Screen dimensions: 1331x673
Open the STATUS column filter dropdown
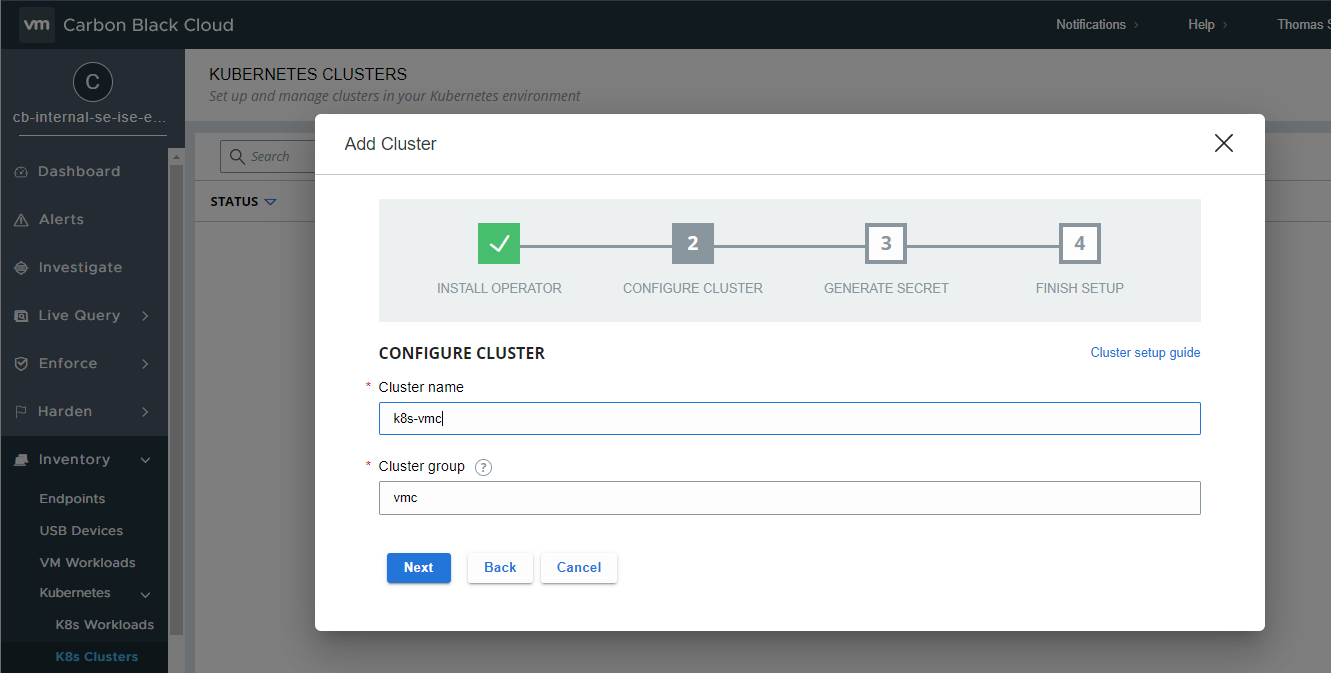click(x=269, y=202)
